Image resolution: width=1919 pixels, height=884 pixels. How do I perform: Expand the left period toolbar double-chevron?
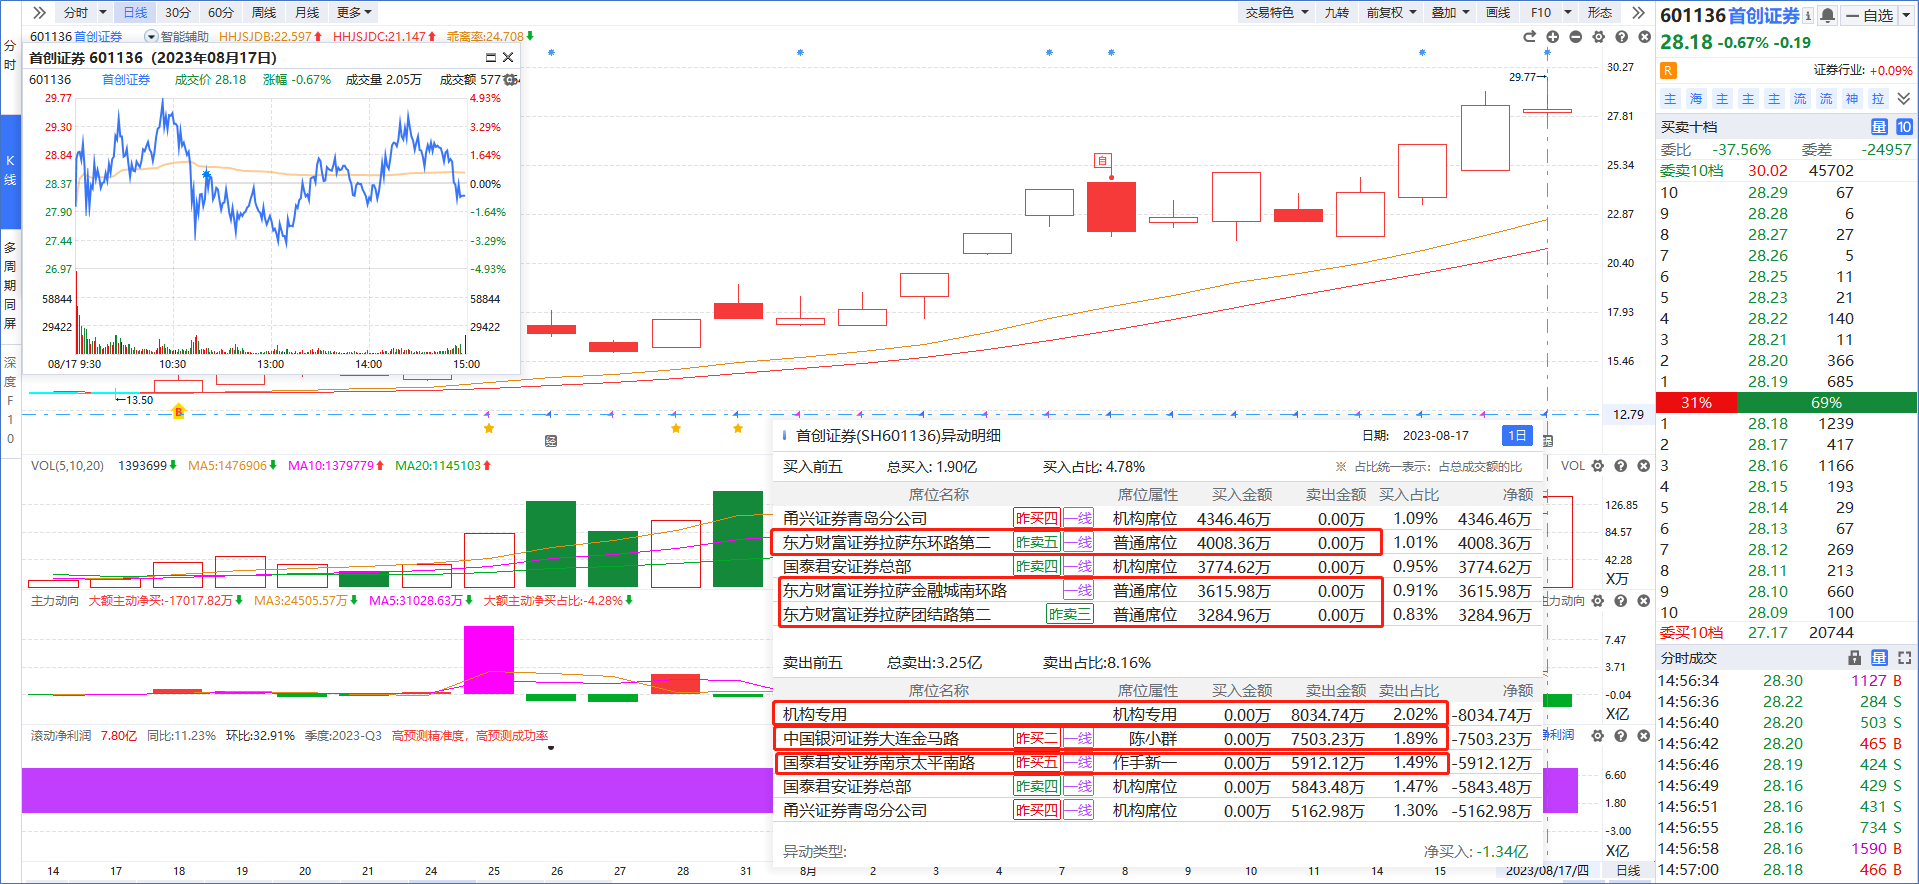pyautogui.click(x=39, y=12)
